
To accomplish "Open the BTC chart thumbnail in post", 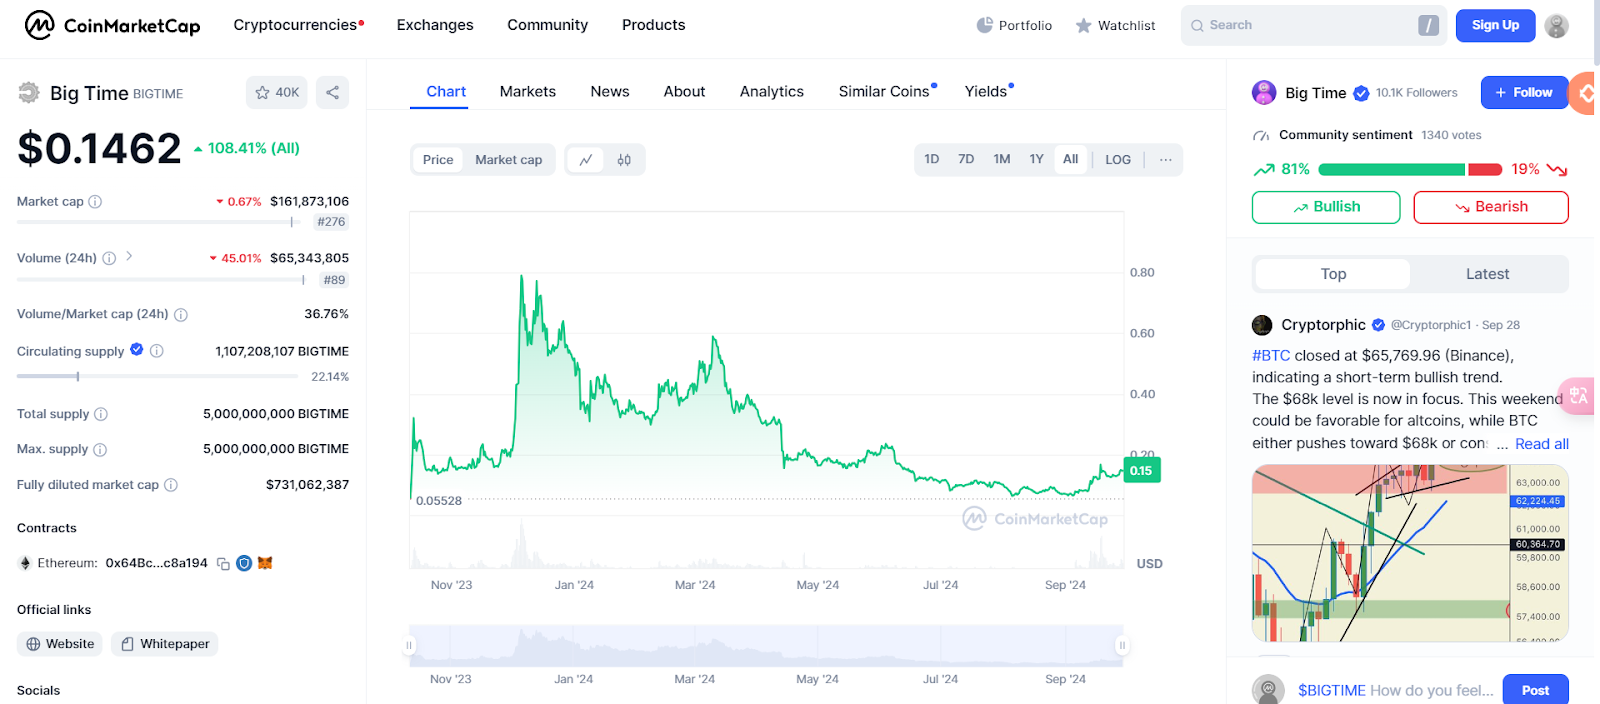I will point(1410,553).
